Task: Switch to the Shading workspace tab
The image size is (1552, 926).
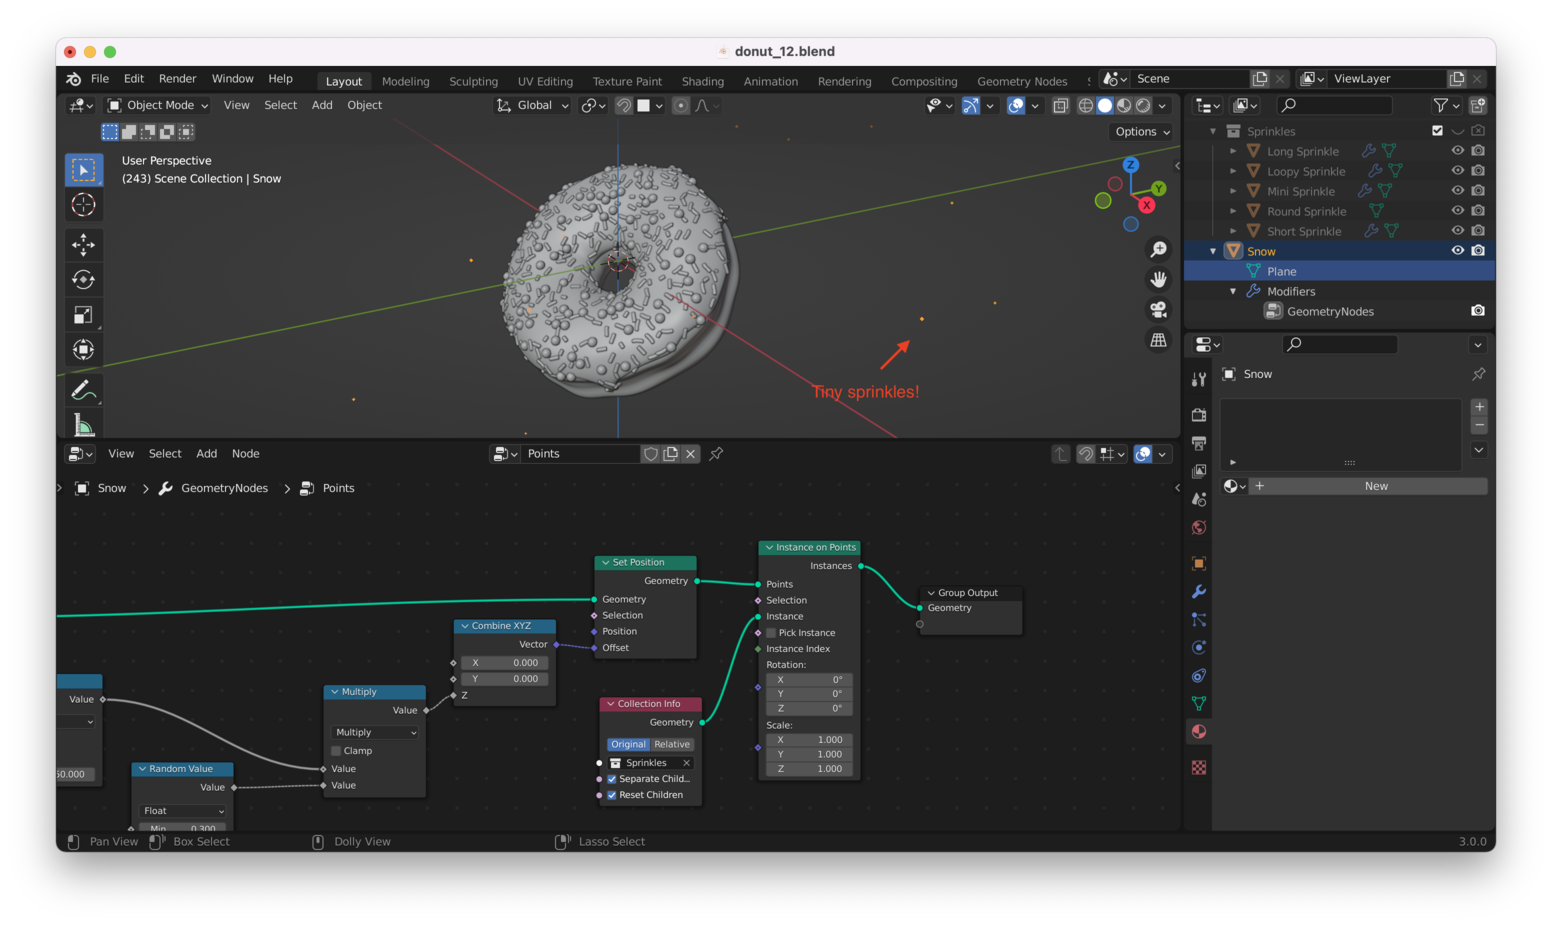Action: [x=702, y=81]
